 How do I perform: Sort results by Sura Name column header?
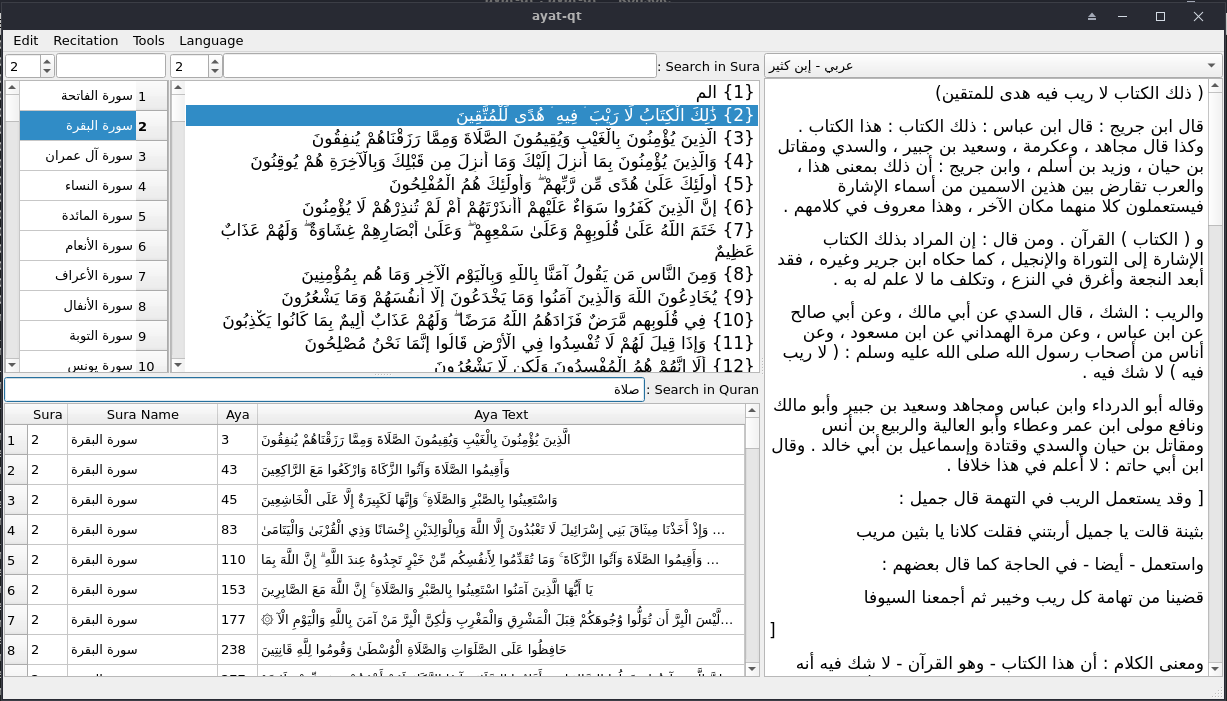click(x=142, y=414)
